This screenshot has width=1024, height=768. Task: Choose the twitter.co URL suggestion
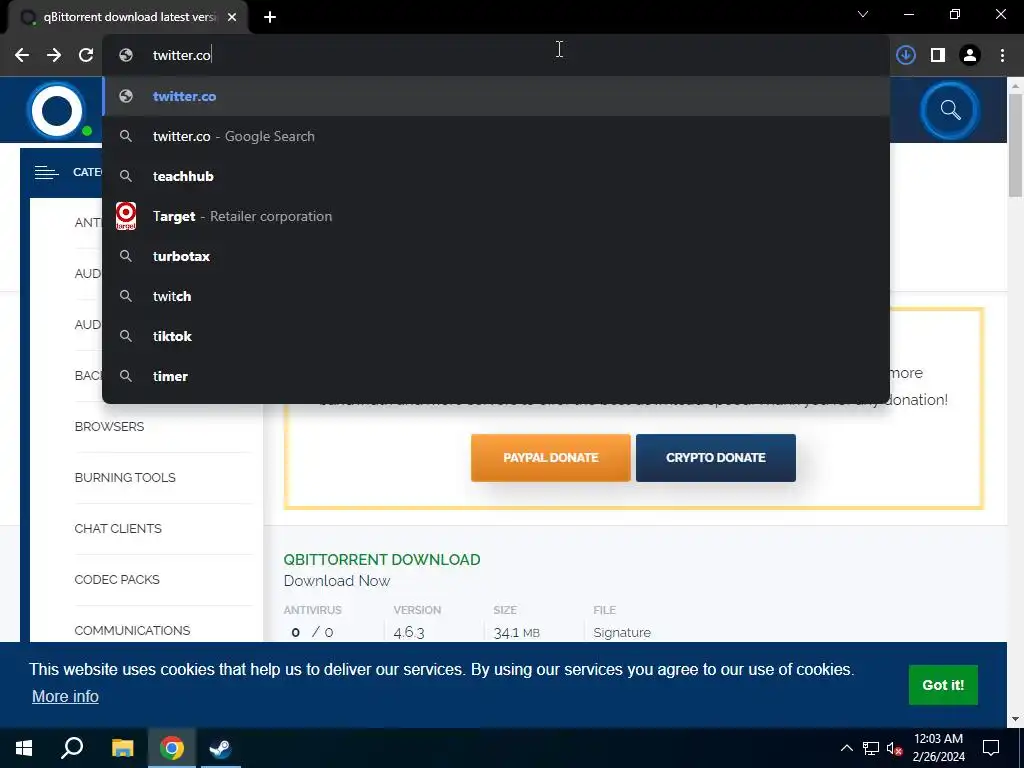tap(496, 96)
